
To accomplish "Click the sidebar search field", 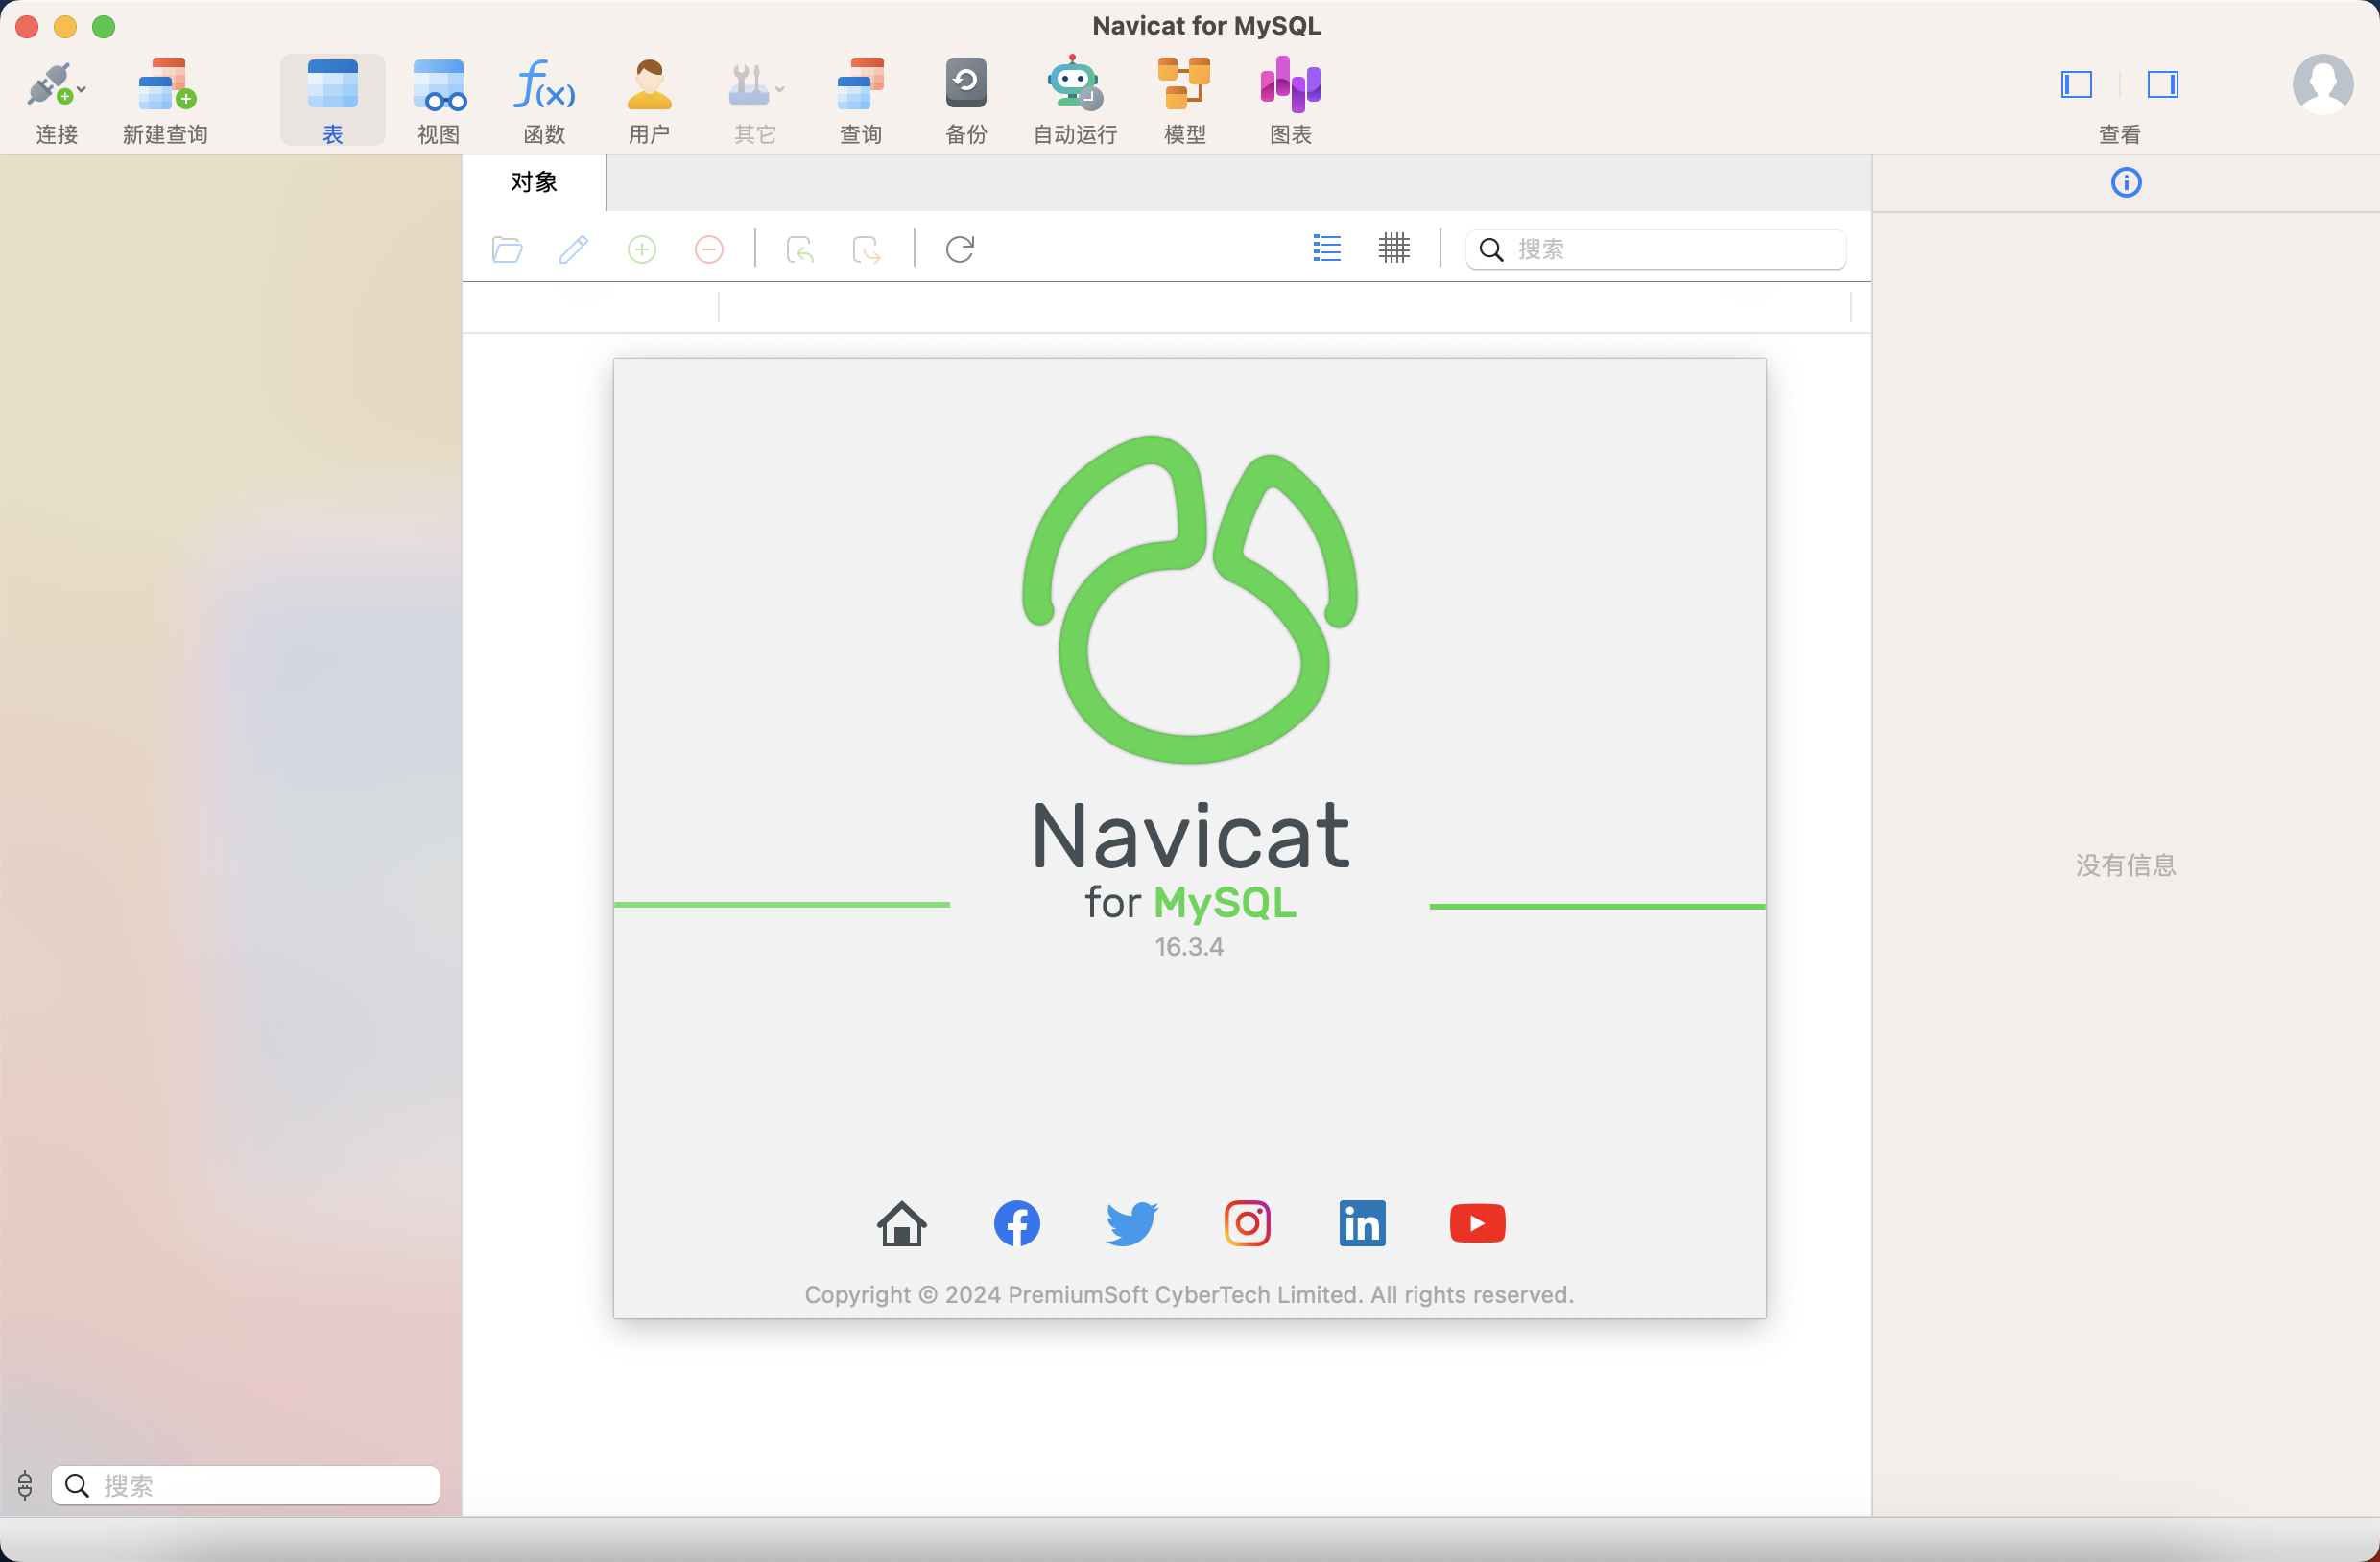I will 246,1485.
